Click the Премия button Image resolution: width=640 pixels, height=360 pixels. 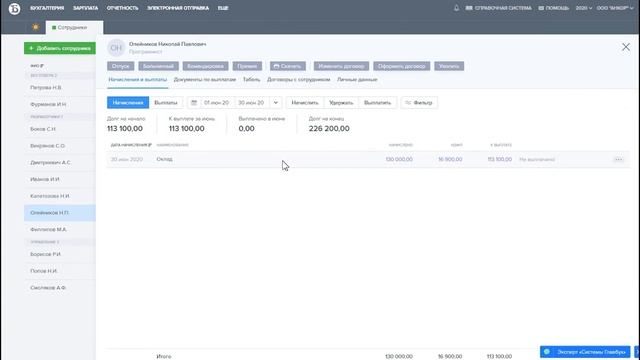[247, 66]
